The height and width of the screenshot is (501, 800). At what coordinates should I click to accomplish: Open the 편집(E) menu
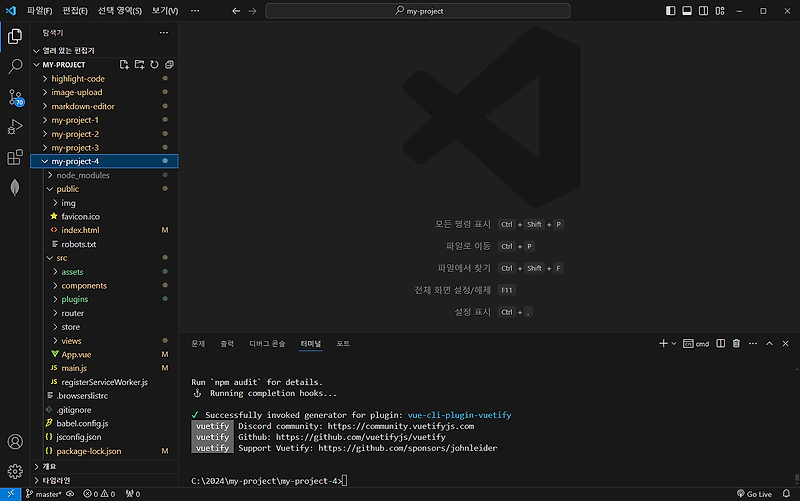point(75,11)
